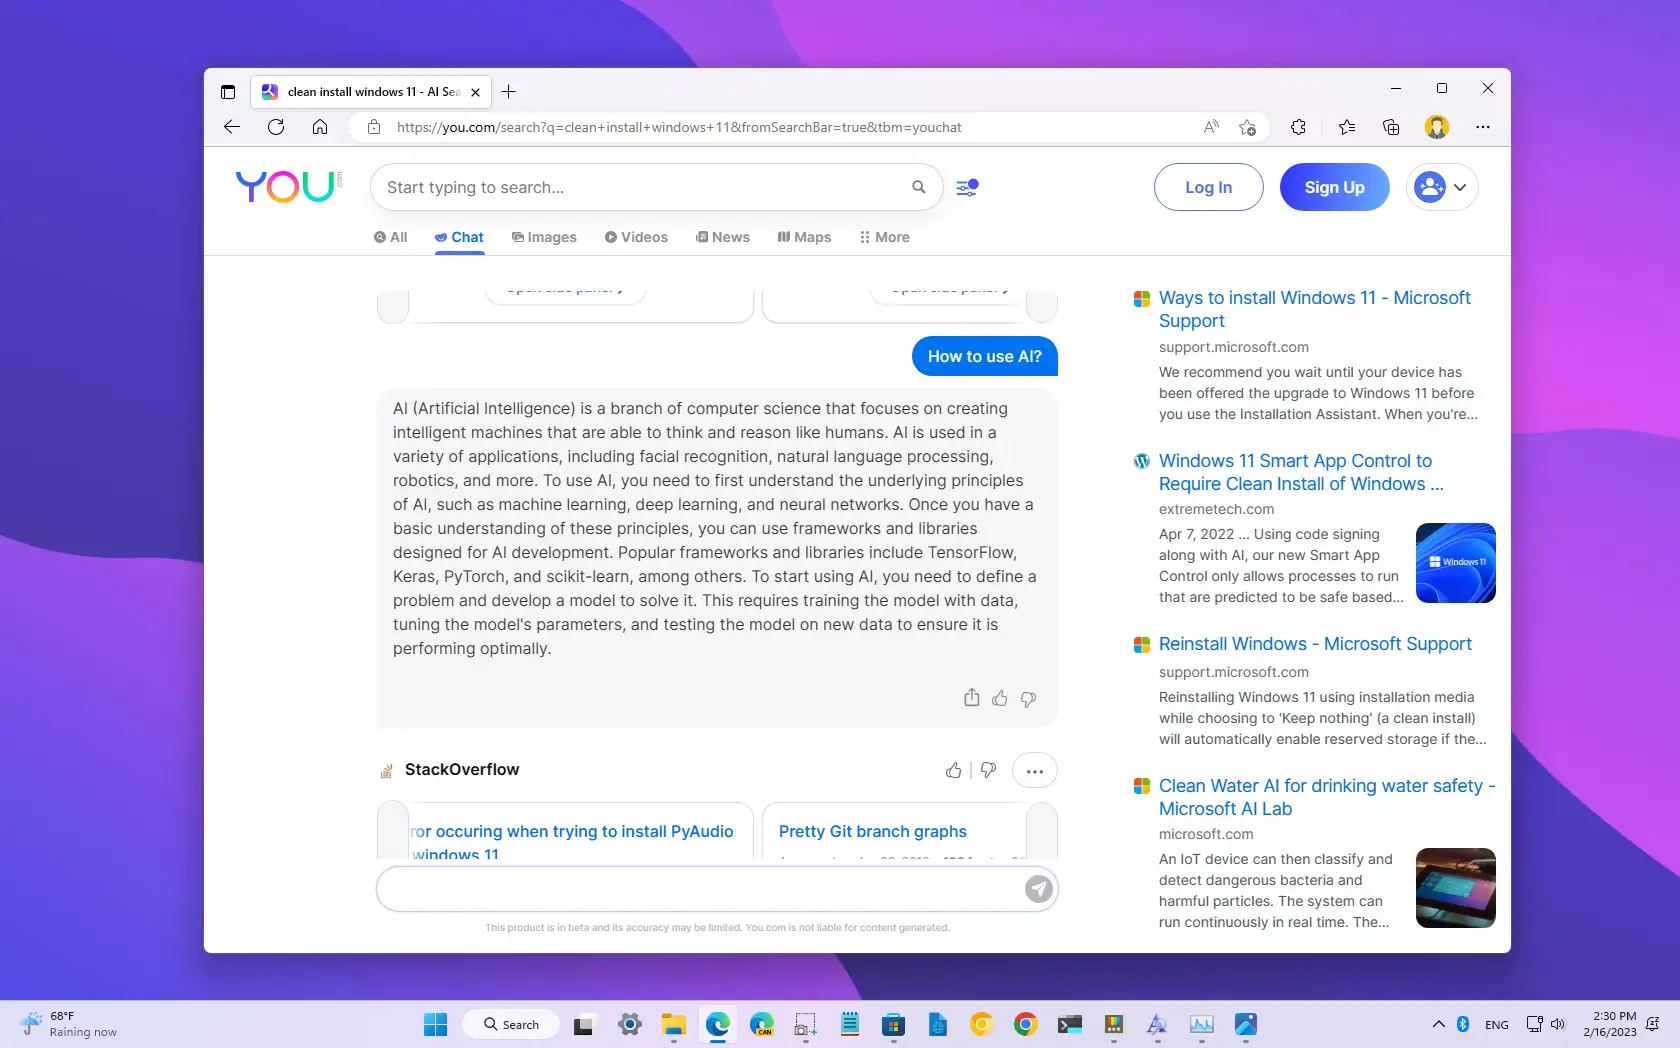Open a new browser tab
The height and width of the screenshot is (1048, 1680).
509,92
